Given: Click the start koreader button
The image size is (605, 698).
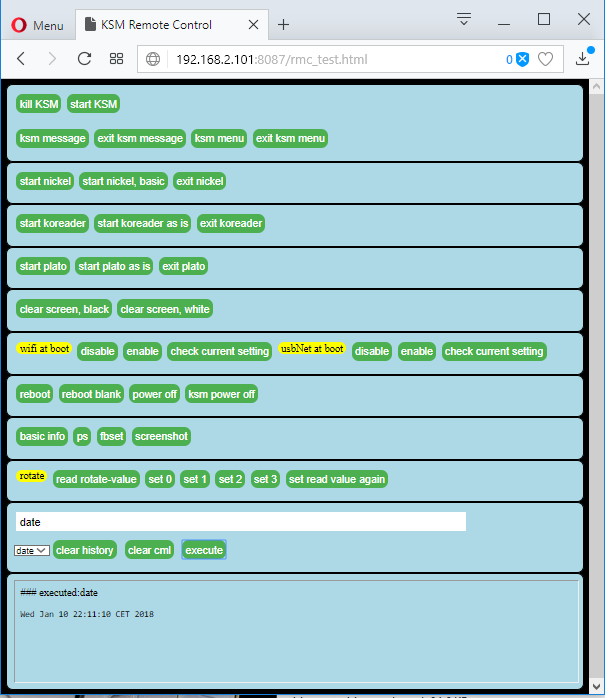Looking at the screenshot, I should click(x=53, y=224).
